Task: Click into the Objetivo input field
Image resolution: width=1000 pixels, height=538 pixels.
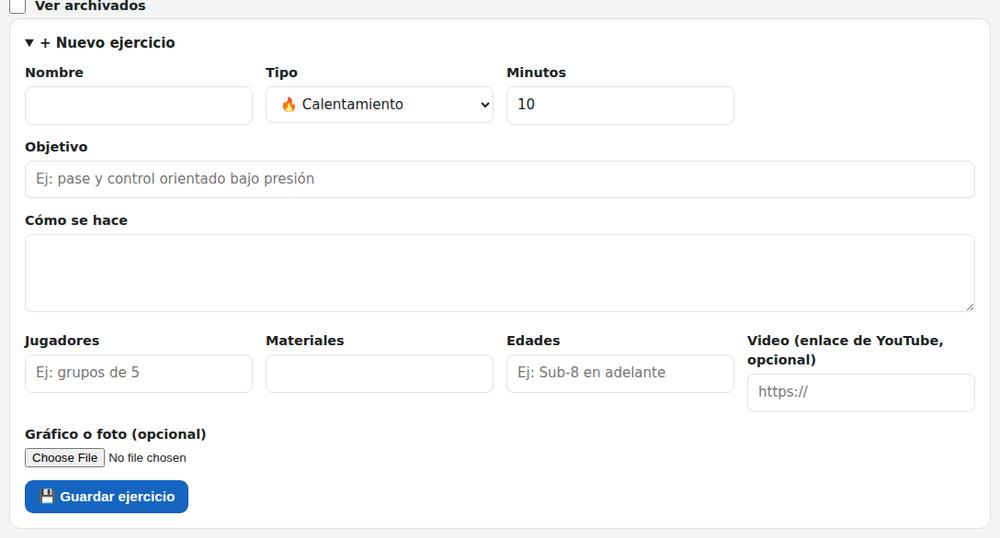Action: (x=499, y=179)
